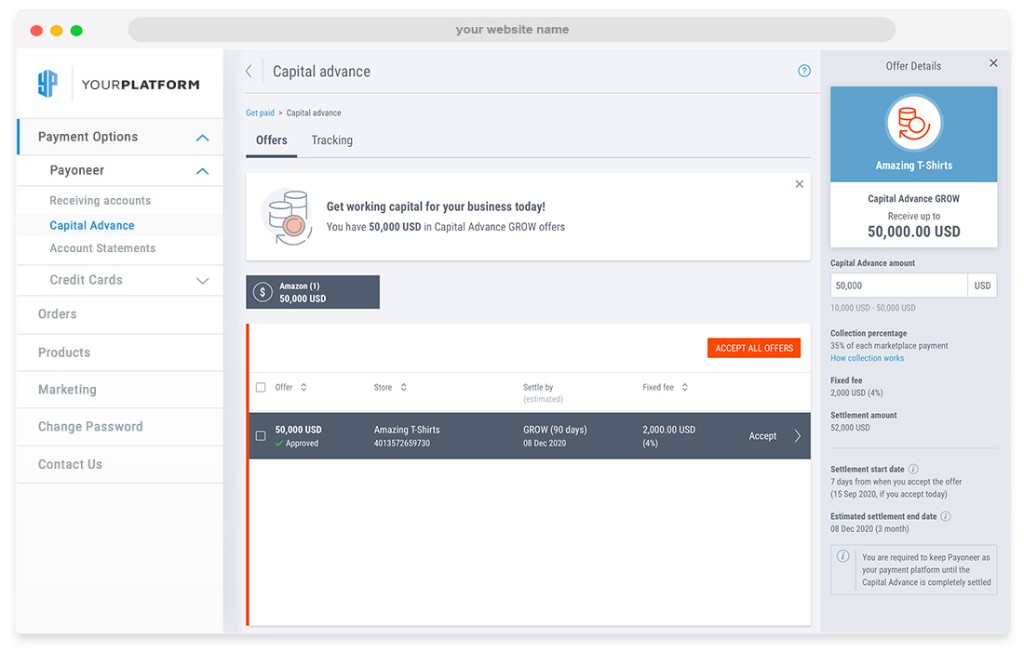Tick the select-all offers checkbox in header
Image resolution: width=1024 pixels, height=651 pixels.
pyautogui.click(x=261, y=387)
